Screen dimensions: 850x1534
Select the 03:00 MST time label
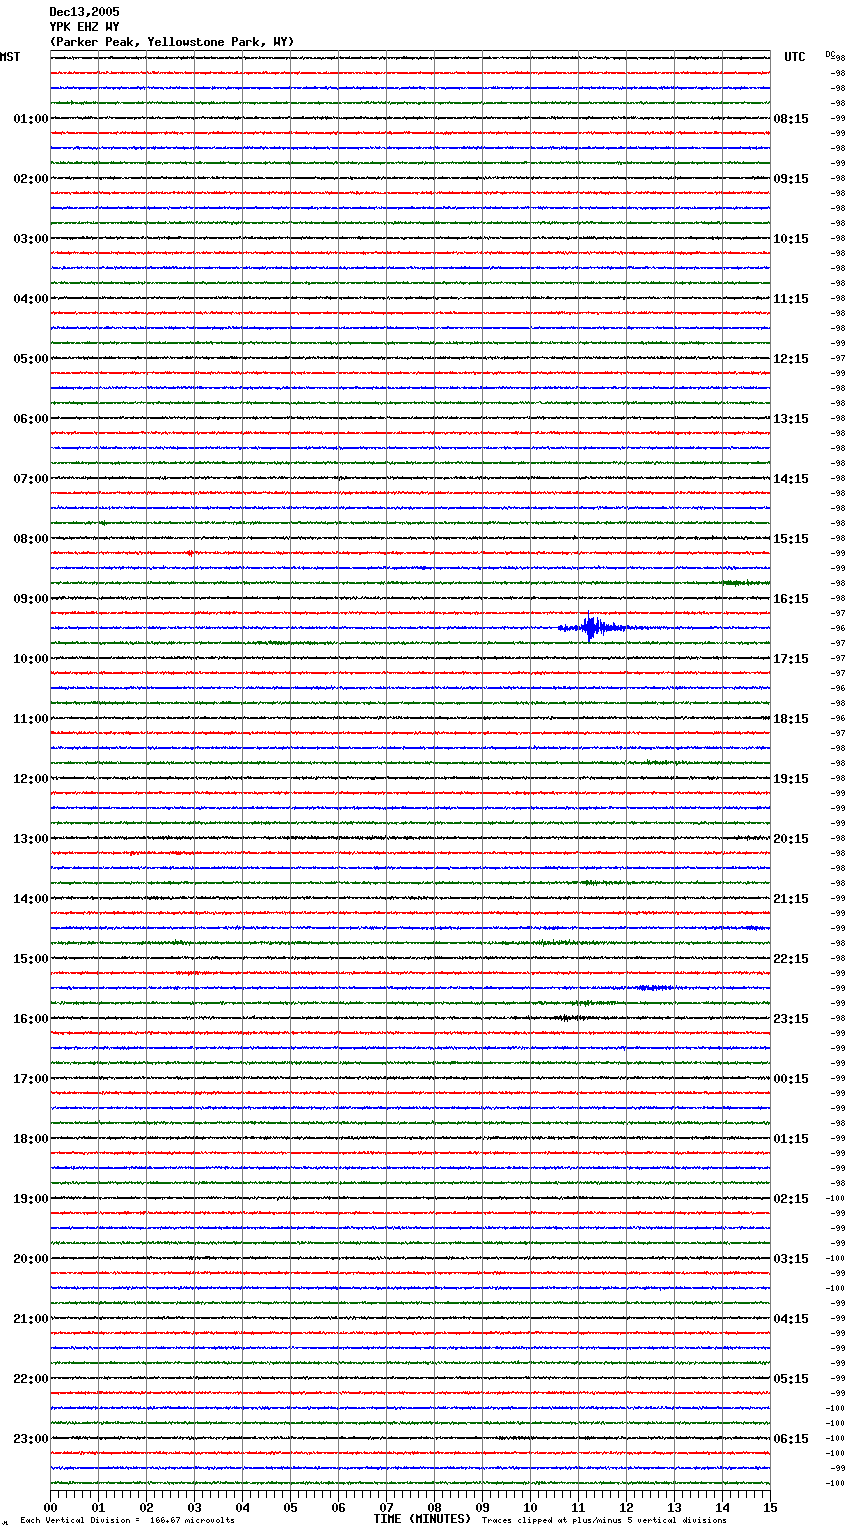30,239
